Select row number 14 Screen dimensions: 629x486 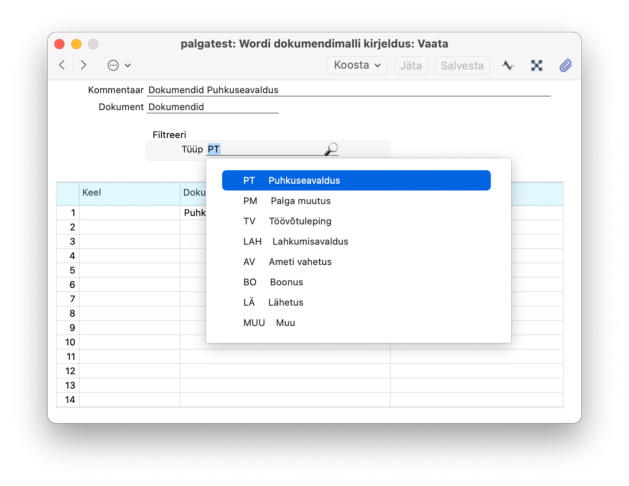point(69,400)
